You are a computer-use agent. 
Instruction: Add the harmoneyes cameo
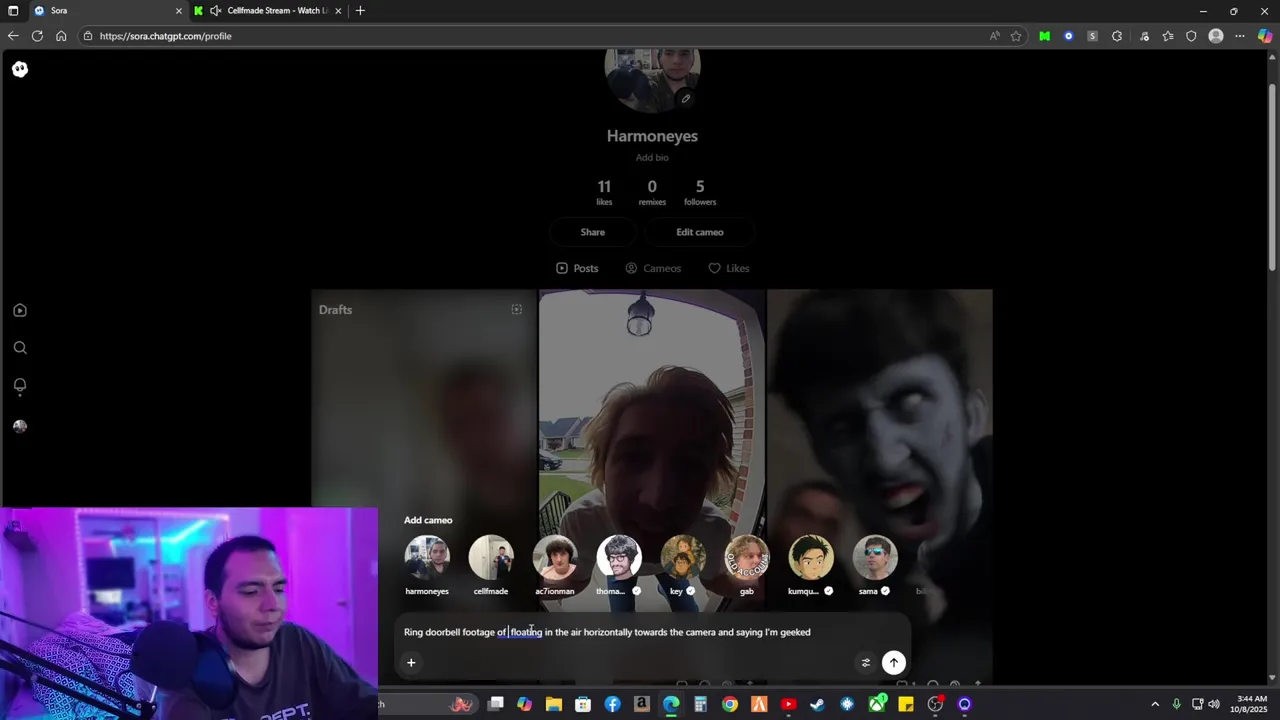click(427, 566)
